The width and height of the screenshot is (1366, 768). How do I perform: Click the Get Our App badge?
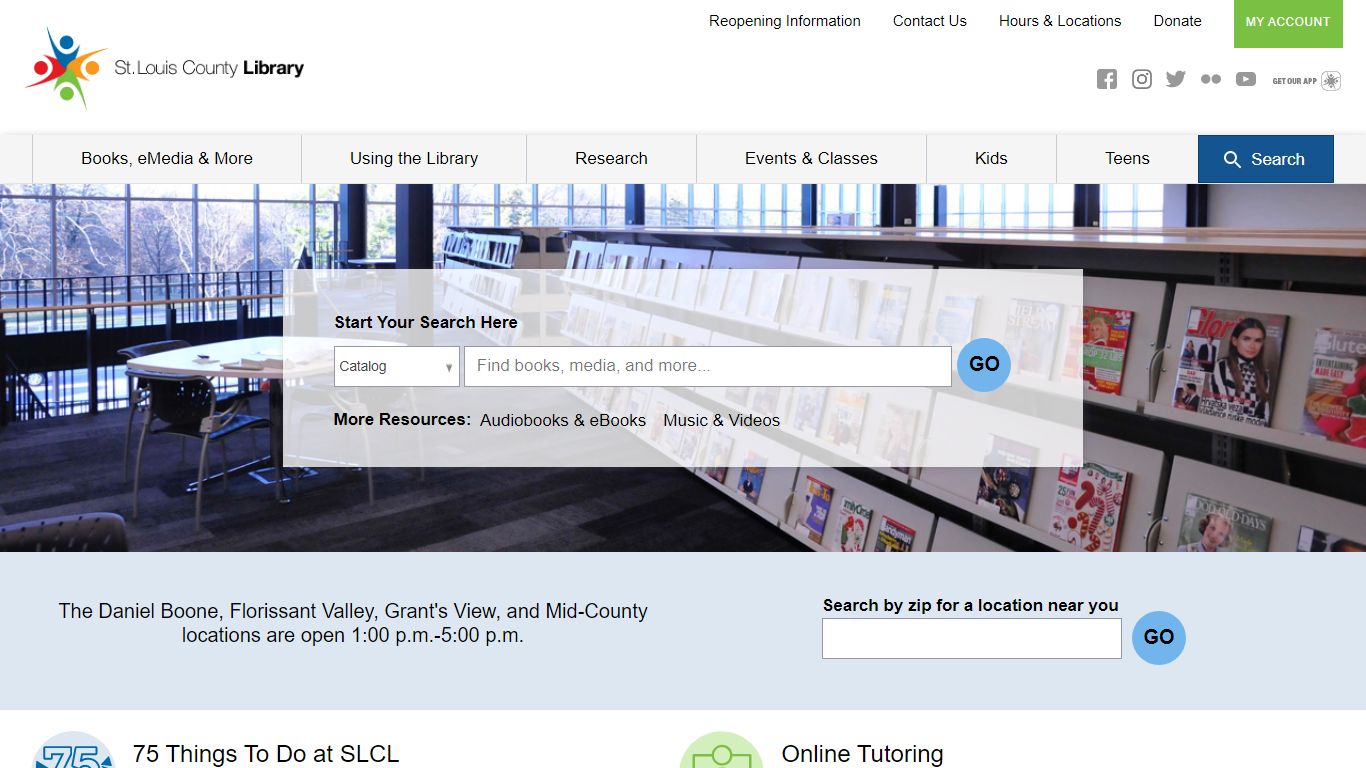point(1307,81)
